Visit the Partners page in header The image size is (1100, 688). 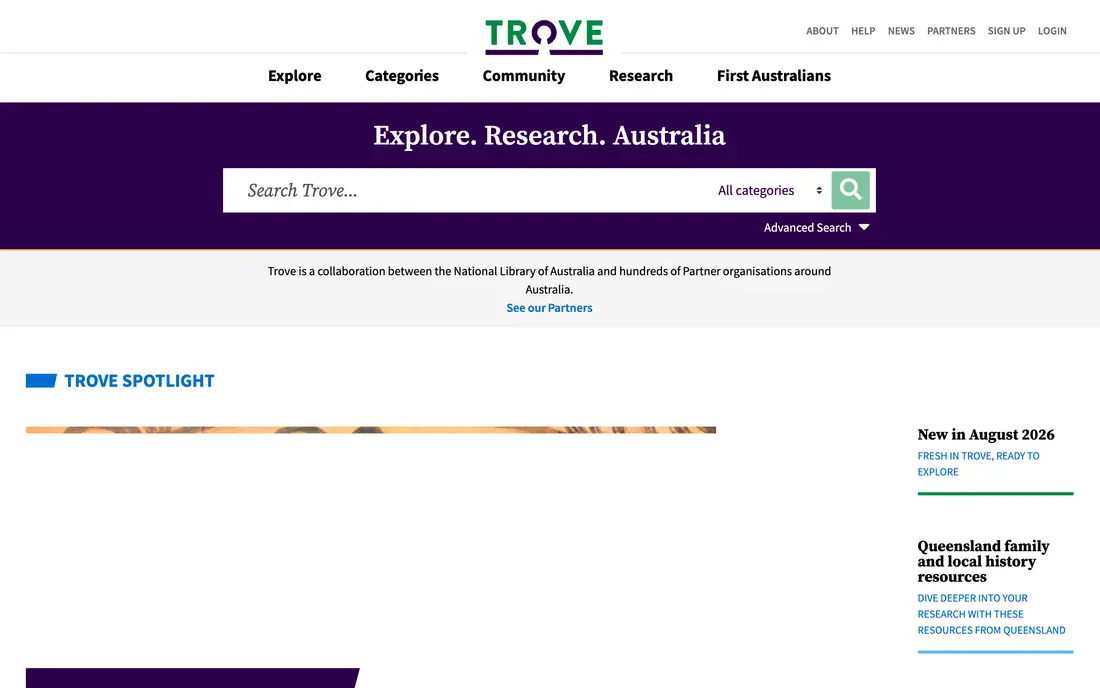pos(951,31)
